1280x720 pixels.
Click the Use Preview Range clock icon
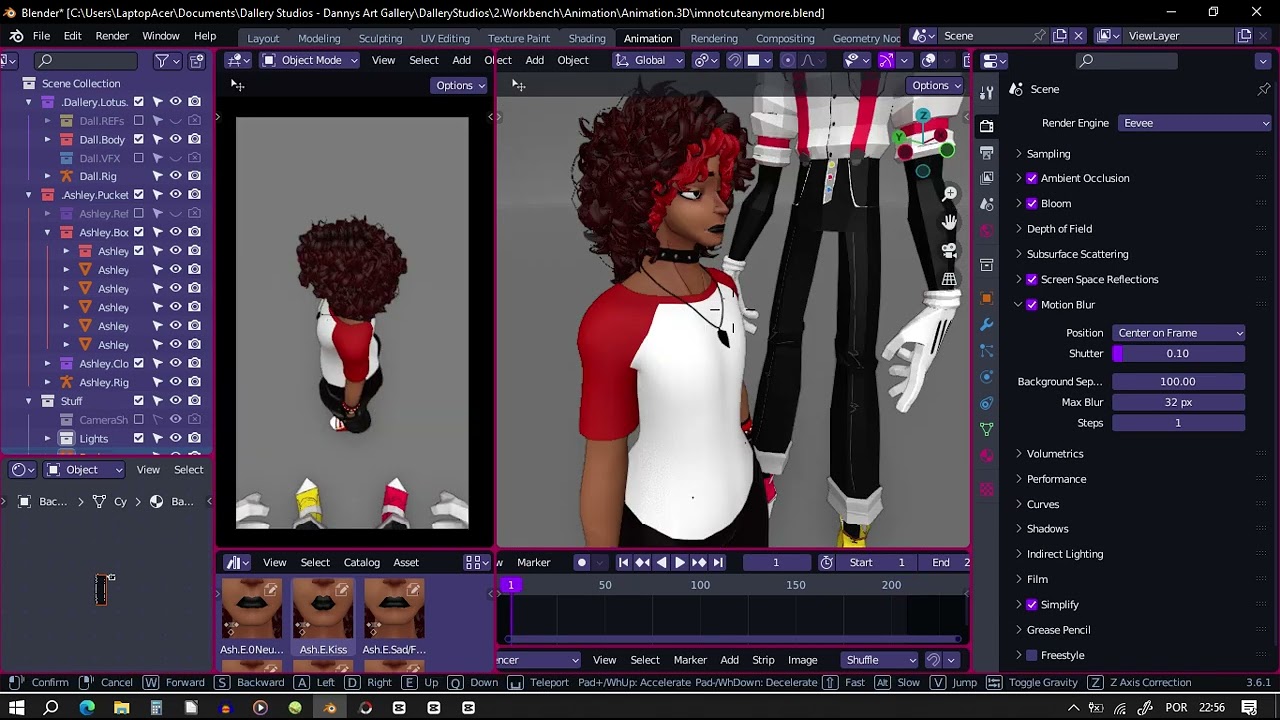(827, 562)
